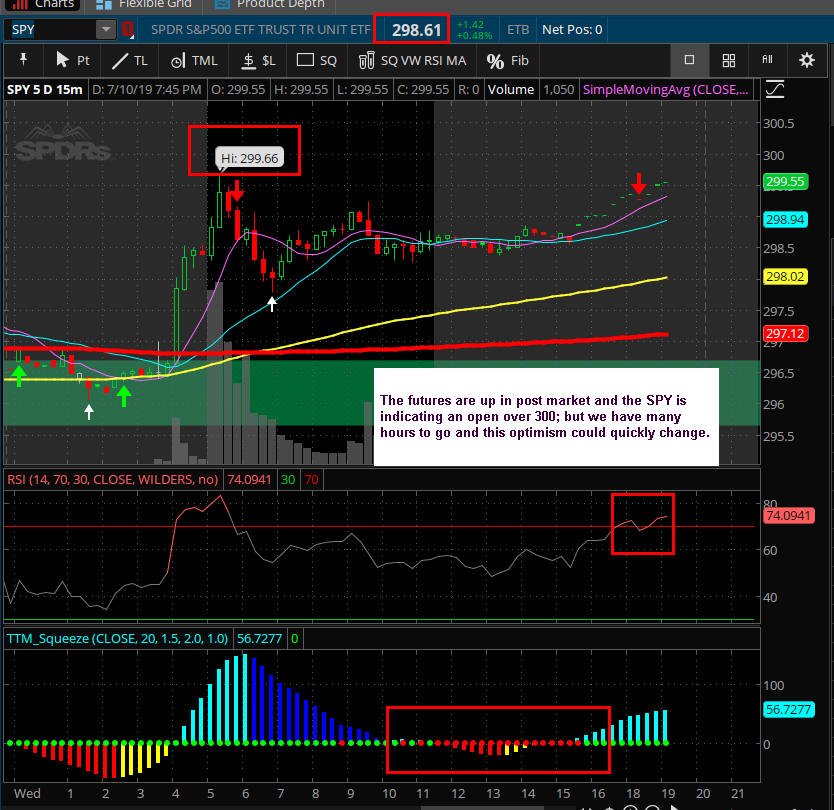Click the ETB label in header
834x810 pixels.
pos(518,30)
